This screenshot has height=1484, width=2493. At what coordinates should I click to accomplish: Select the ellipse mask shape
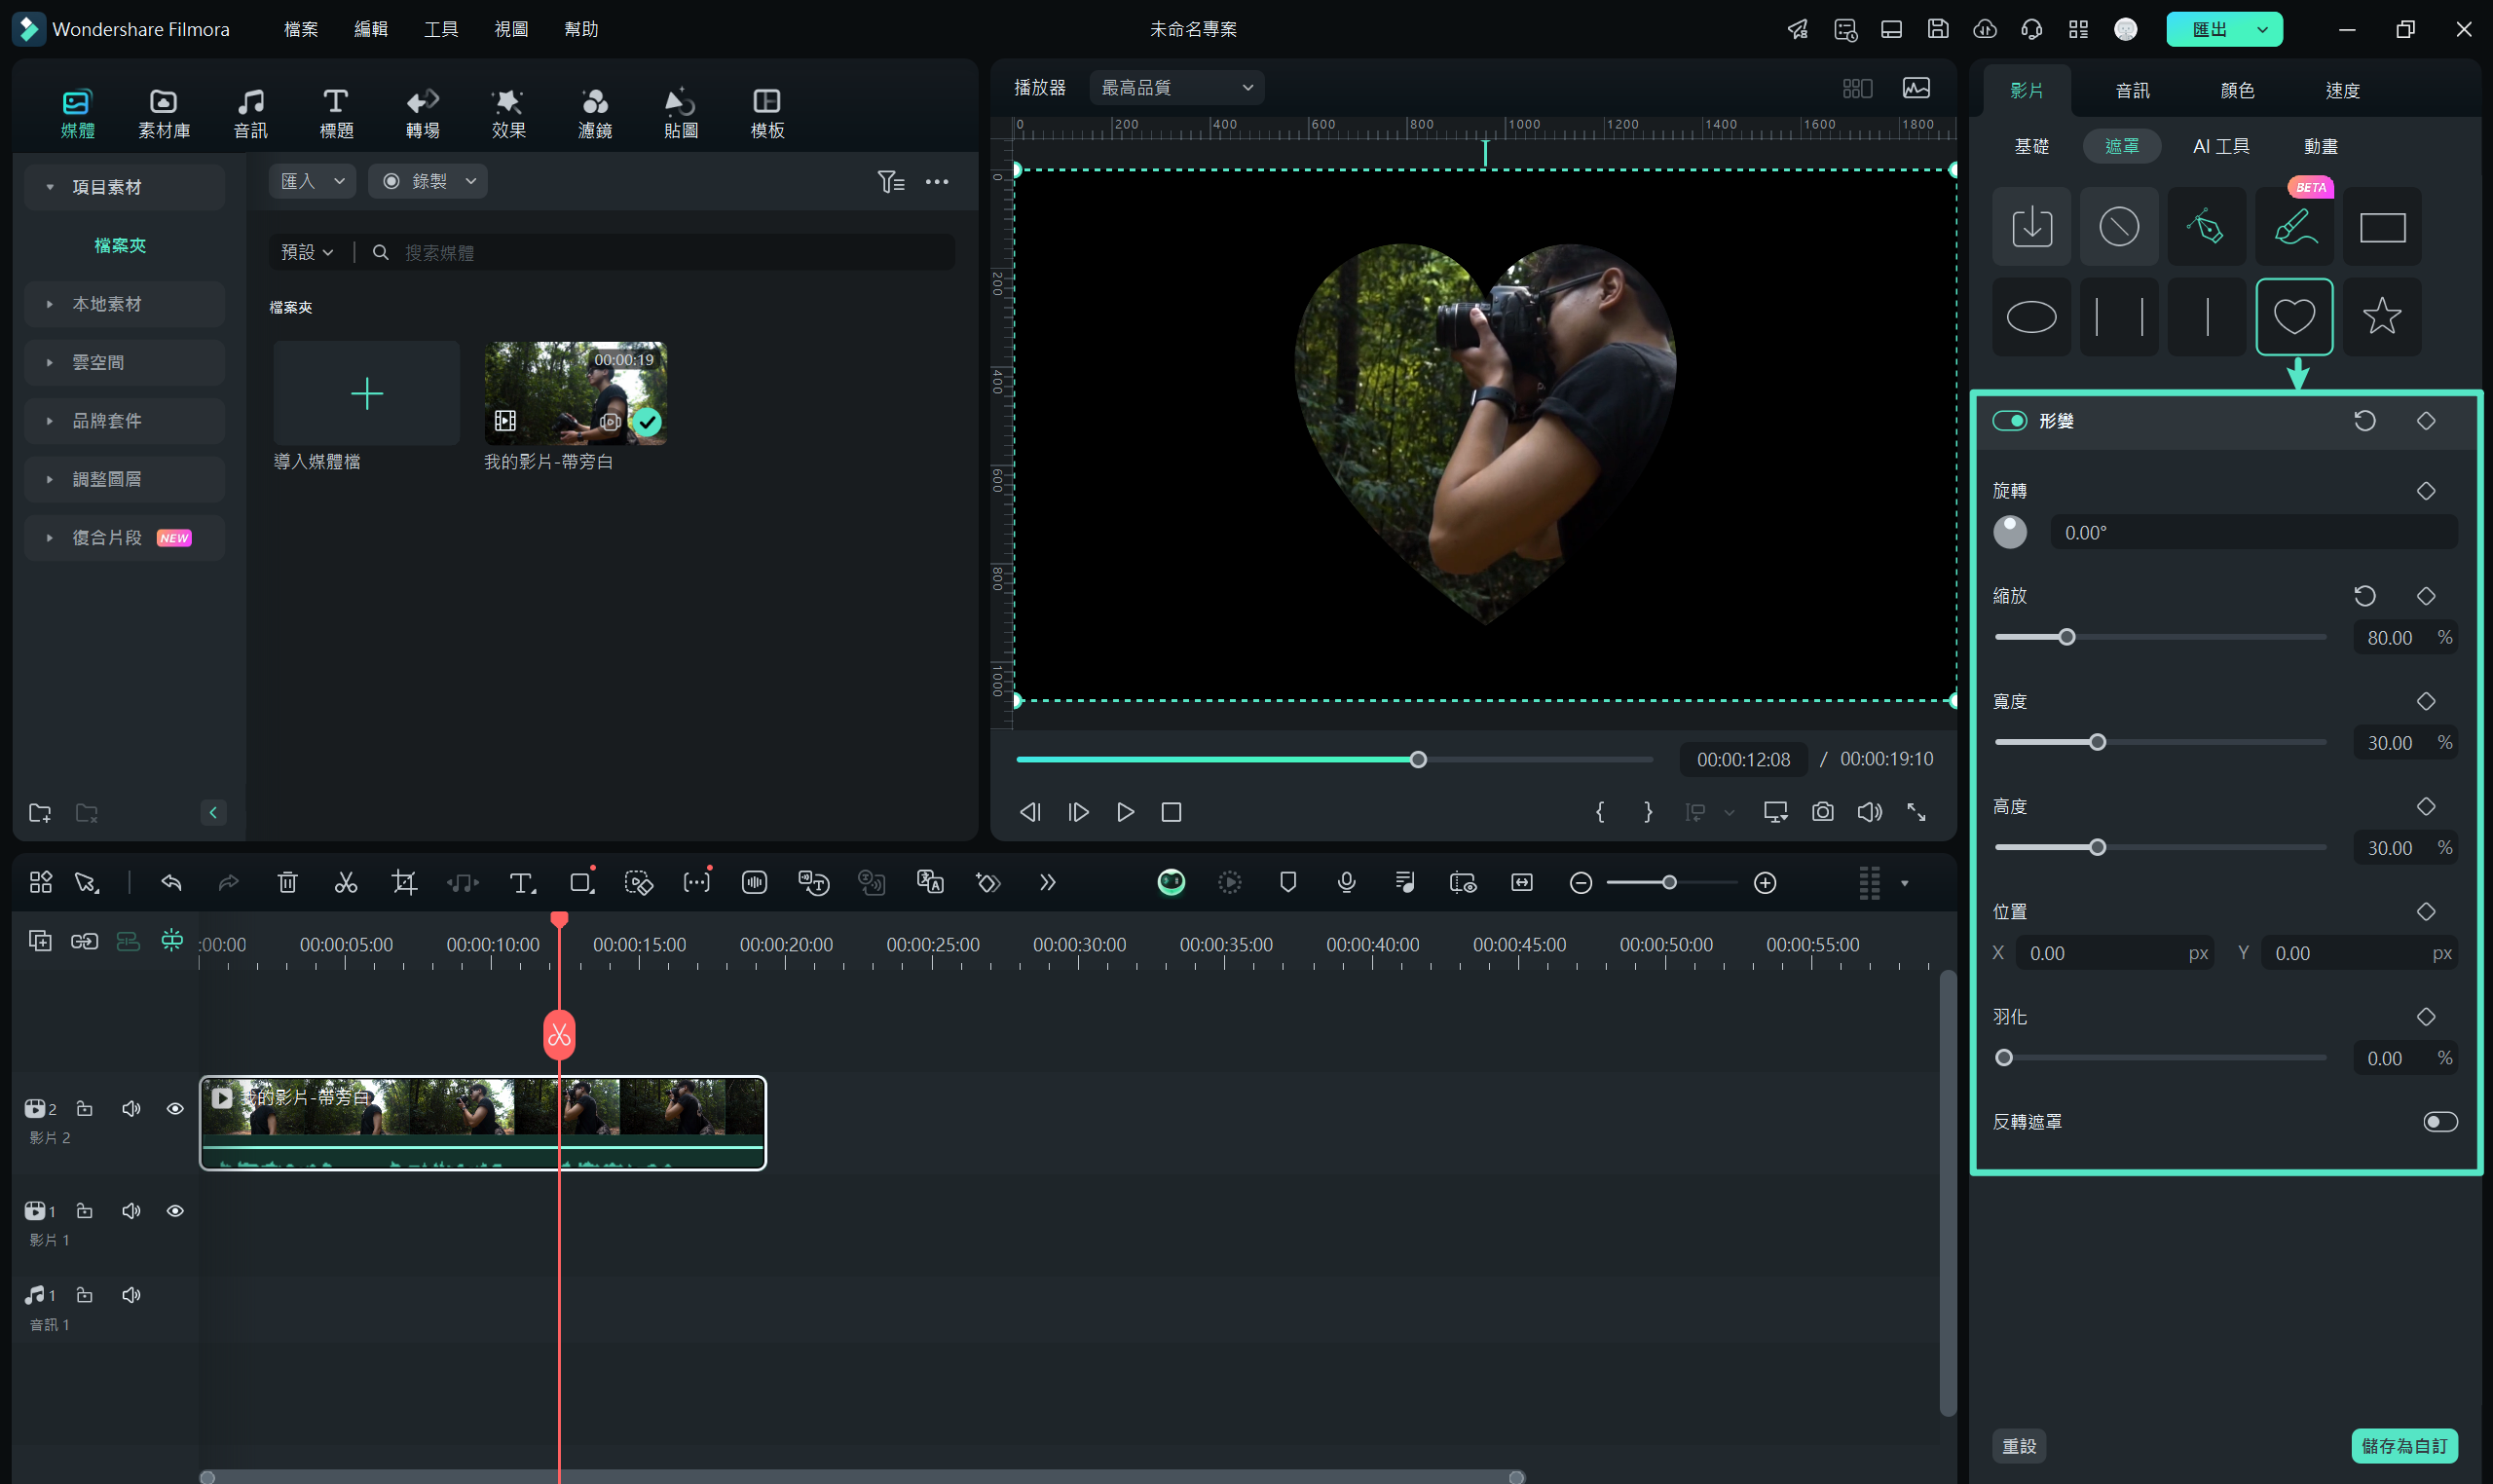(x=2031, y=316)
